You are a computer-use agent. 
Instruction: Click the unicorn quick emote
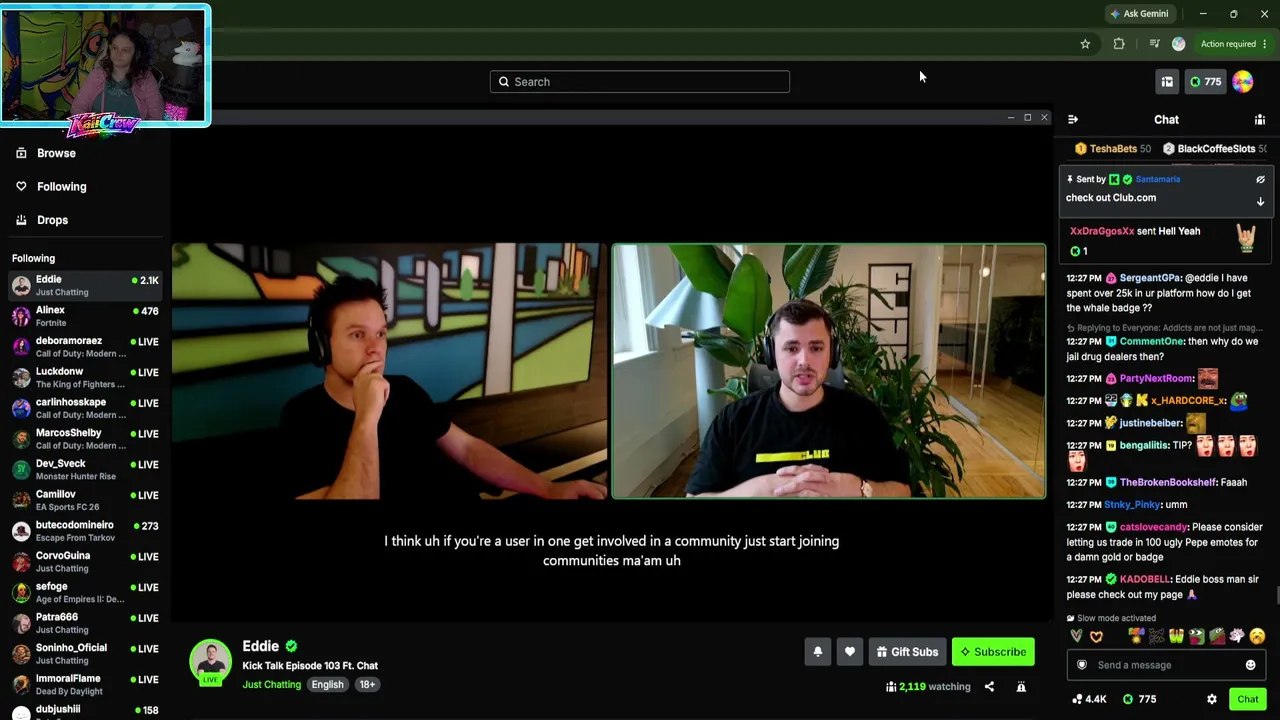[1237, 636]
